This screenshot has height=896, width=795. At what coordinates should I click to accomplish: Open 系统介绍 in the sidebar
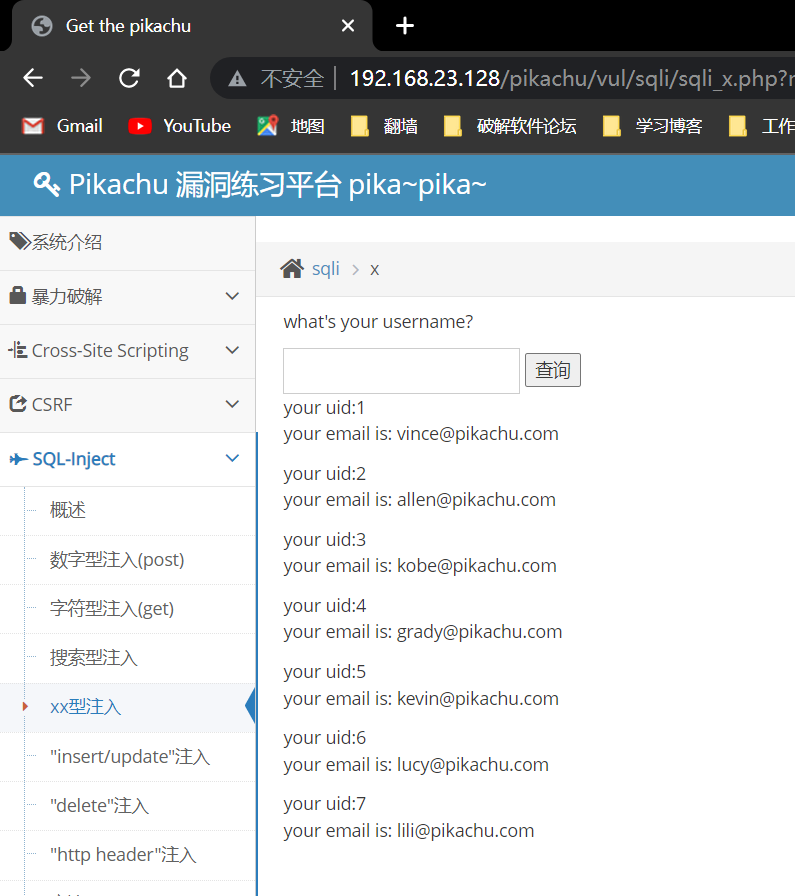pyautogui.click(x=66, y=242)
